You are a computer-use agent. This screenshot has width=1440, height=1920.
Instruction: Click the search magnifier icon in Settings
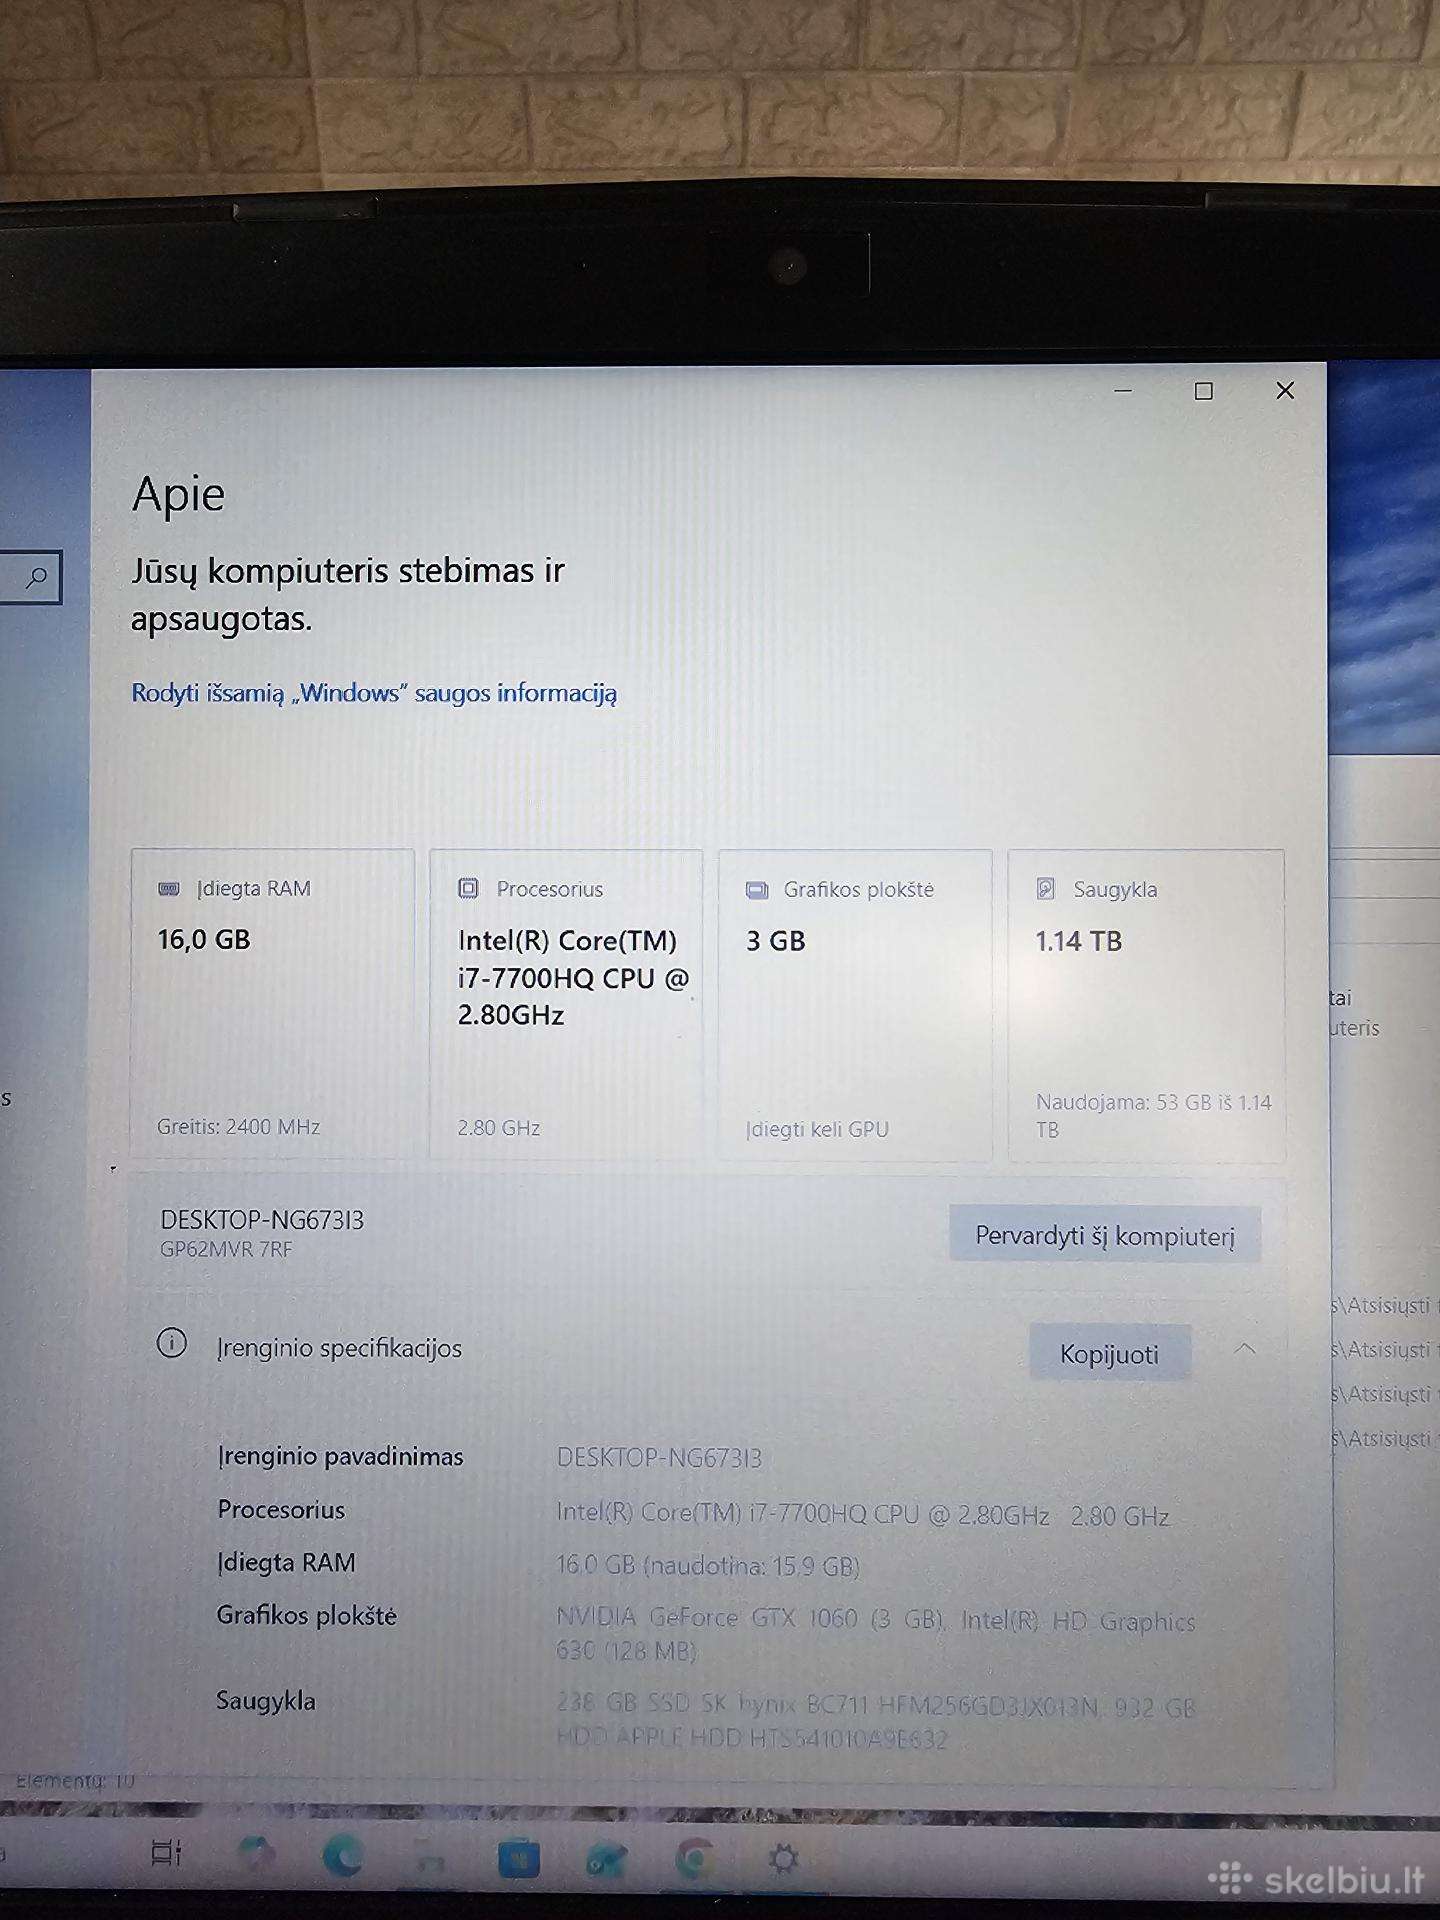36,577
